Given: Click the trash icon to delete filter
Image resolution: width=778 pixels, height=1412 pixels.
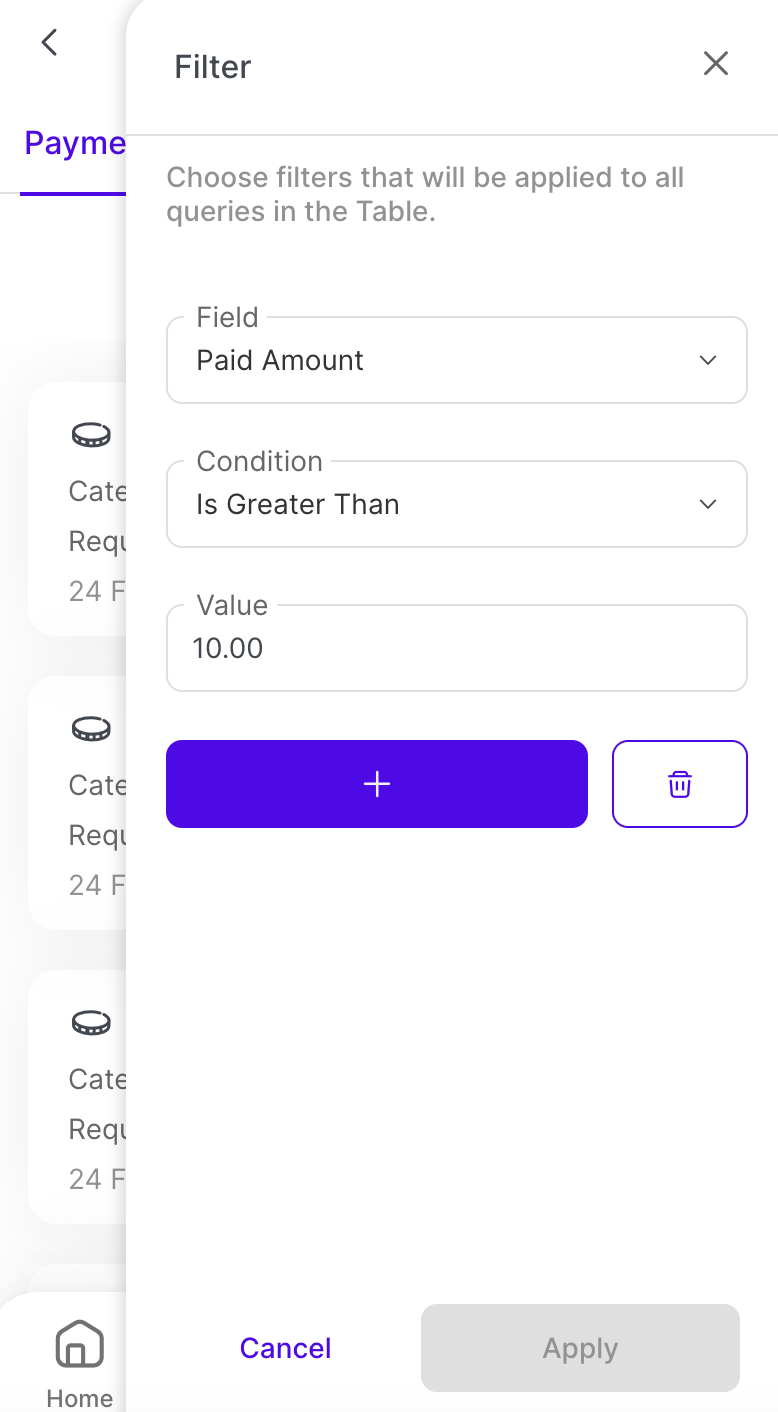Looking at the screenshot, I should (679, 784).
